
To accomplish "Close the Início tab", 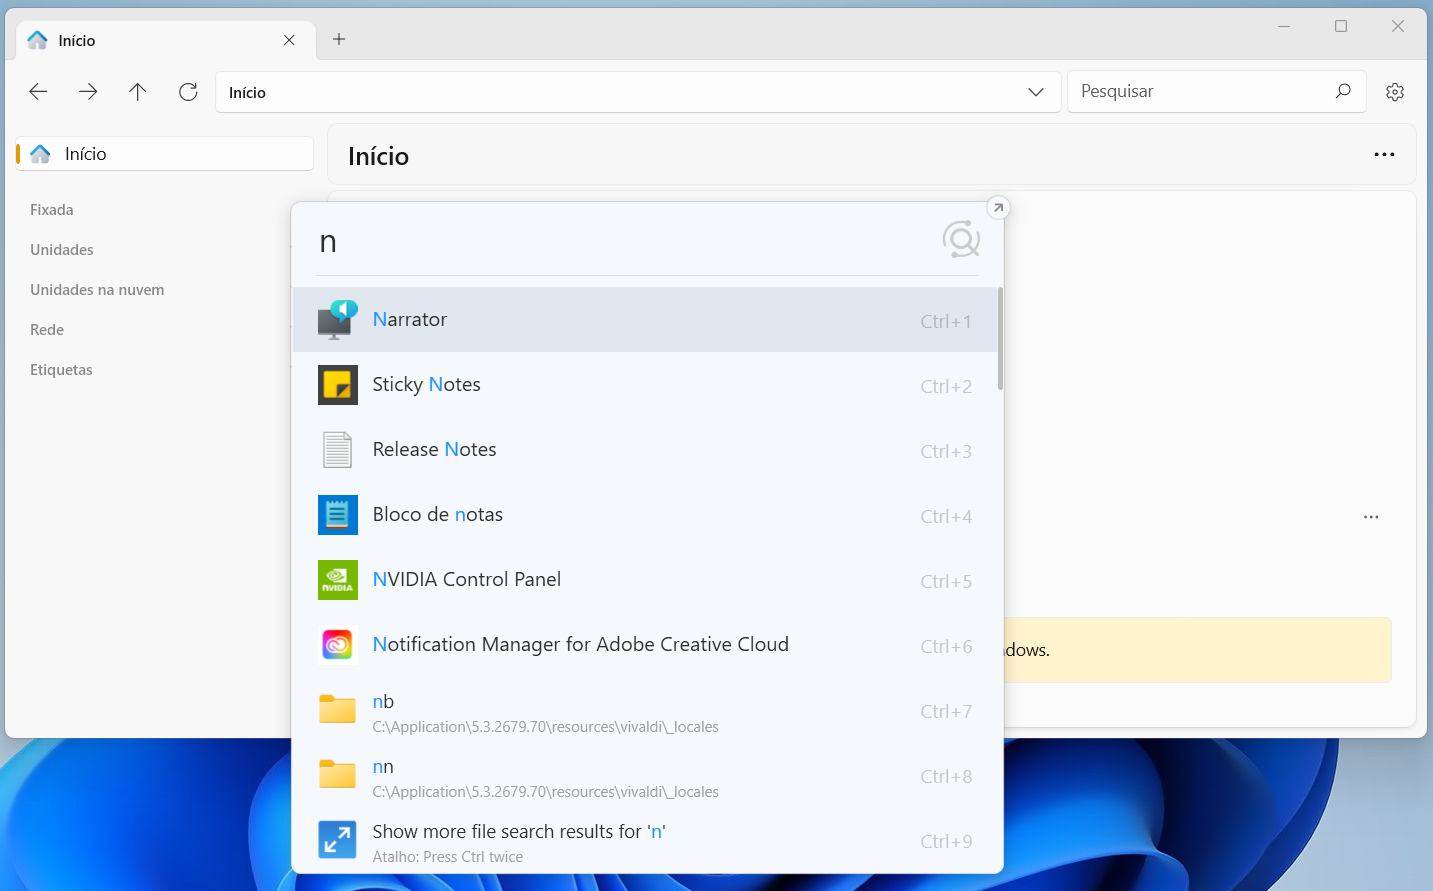I will [x=289, y=40].
